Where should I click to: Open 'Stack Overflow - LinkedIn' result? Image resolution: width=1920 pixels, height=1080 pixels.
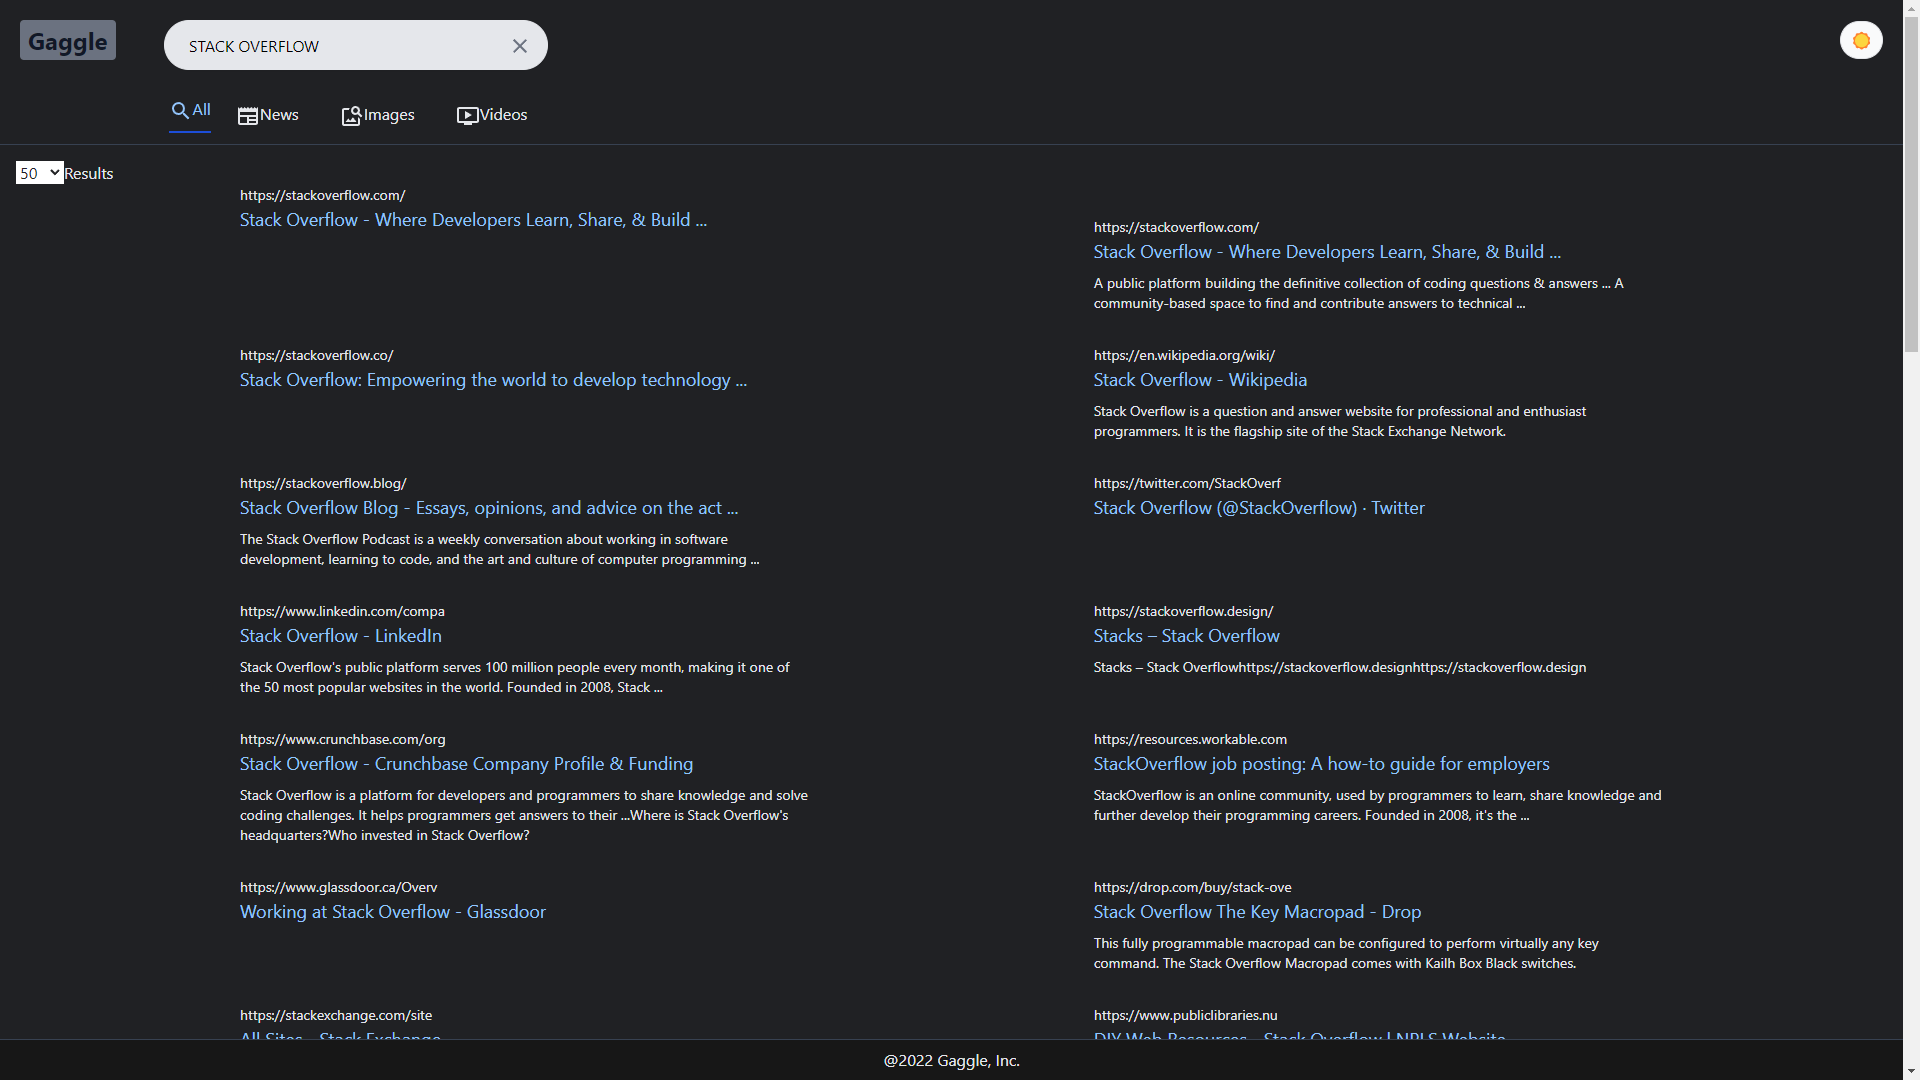(x=341, y=636)
